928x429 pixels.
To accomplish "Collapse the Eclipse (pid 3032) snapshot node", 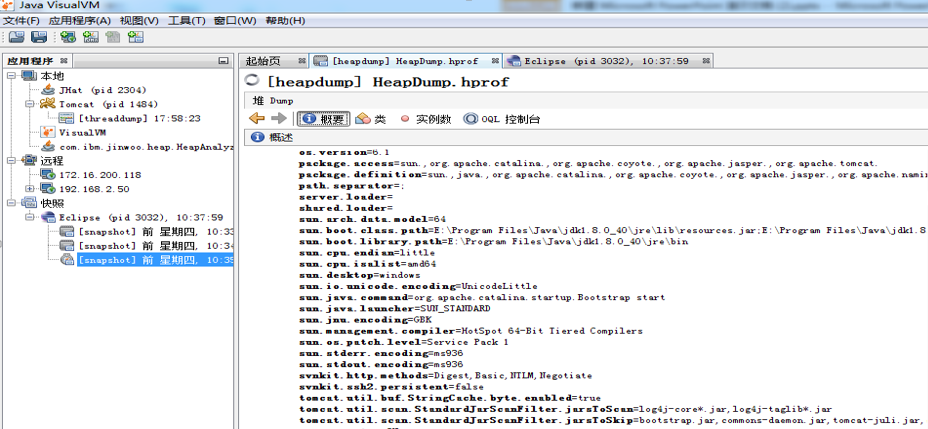I will pos(30,217).
